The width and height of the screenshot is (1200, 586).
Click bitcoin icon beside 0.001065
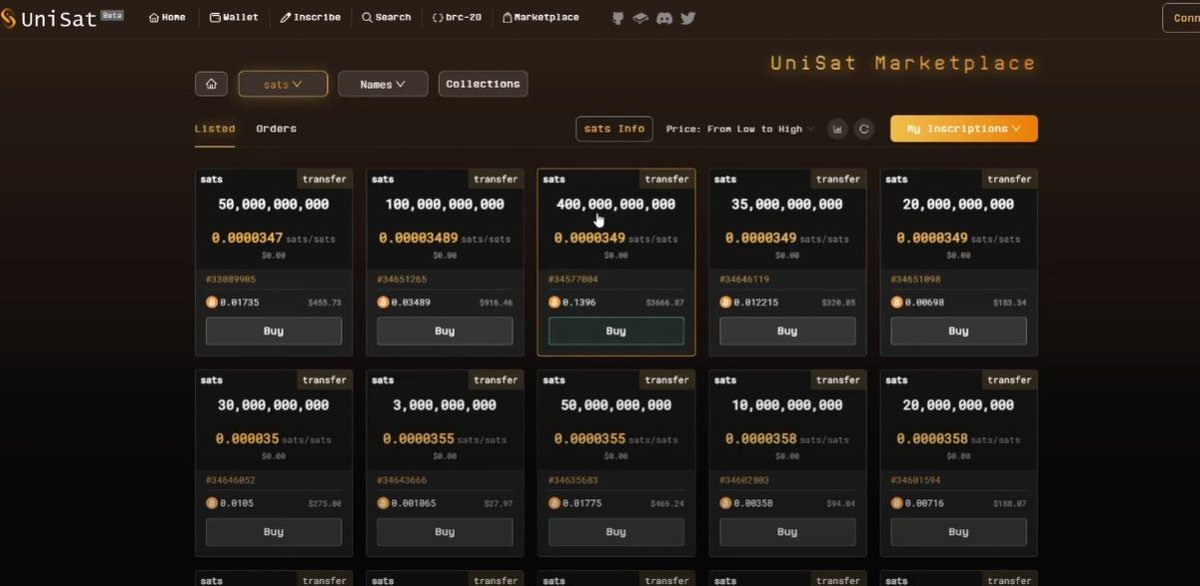pyautogui.click(x=383, y=503)
